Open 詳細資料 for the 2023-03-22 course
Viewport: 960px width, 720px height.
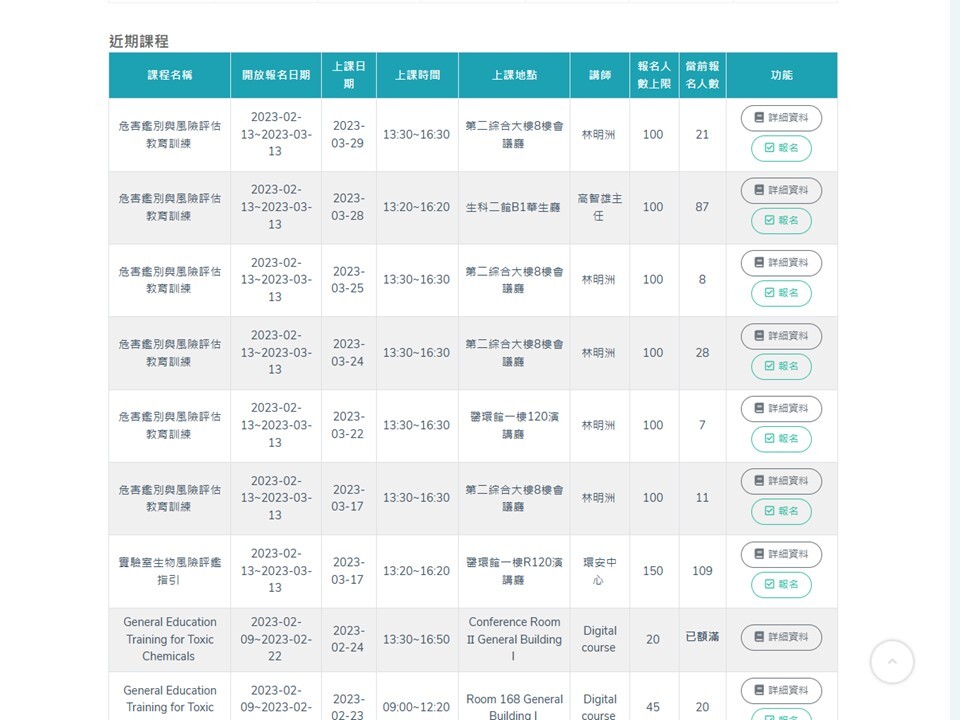coord(781,408)
